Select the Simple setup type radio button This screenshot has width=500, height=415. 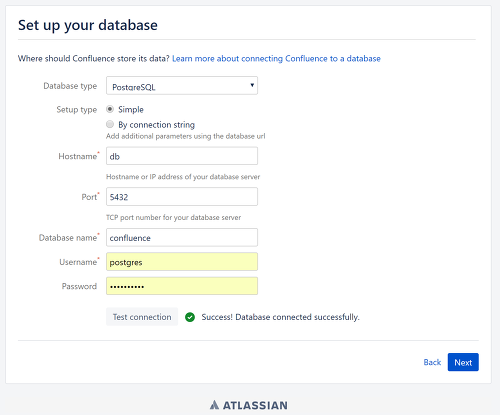coord(110,109)
